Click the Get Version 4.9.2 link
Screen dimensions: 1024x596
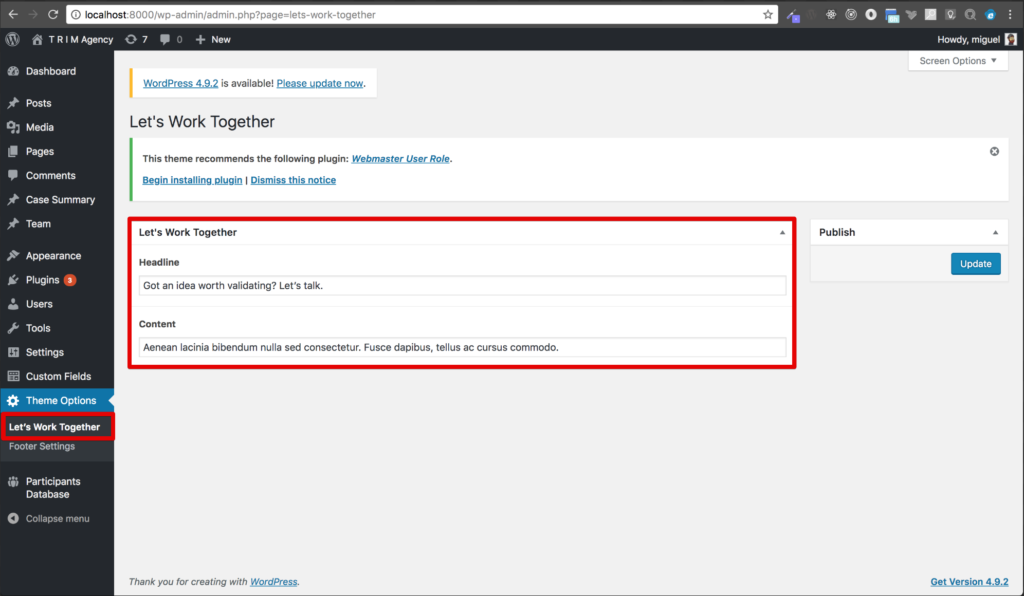click(x=969, y=582)
